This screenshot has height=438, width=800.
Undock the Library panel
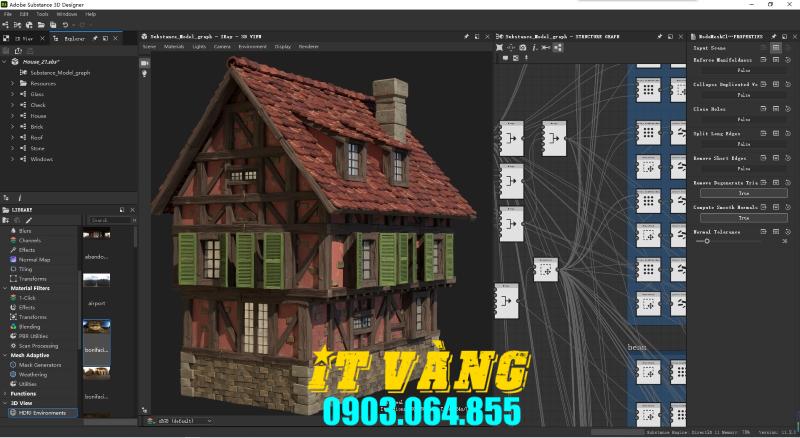click(x=122, y=210)
